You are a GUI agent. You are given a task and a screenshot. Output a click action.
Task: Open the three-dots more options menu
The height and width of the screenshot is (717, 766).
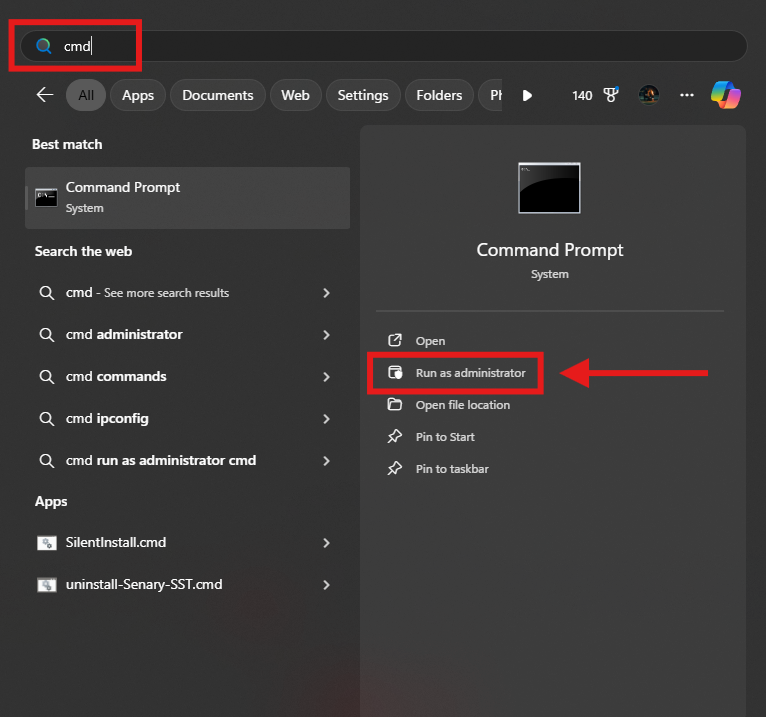pos(686,95)
